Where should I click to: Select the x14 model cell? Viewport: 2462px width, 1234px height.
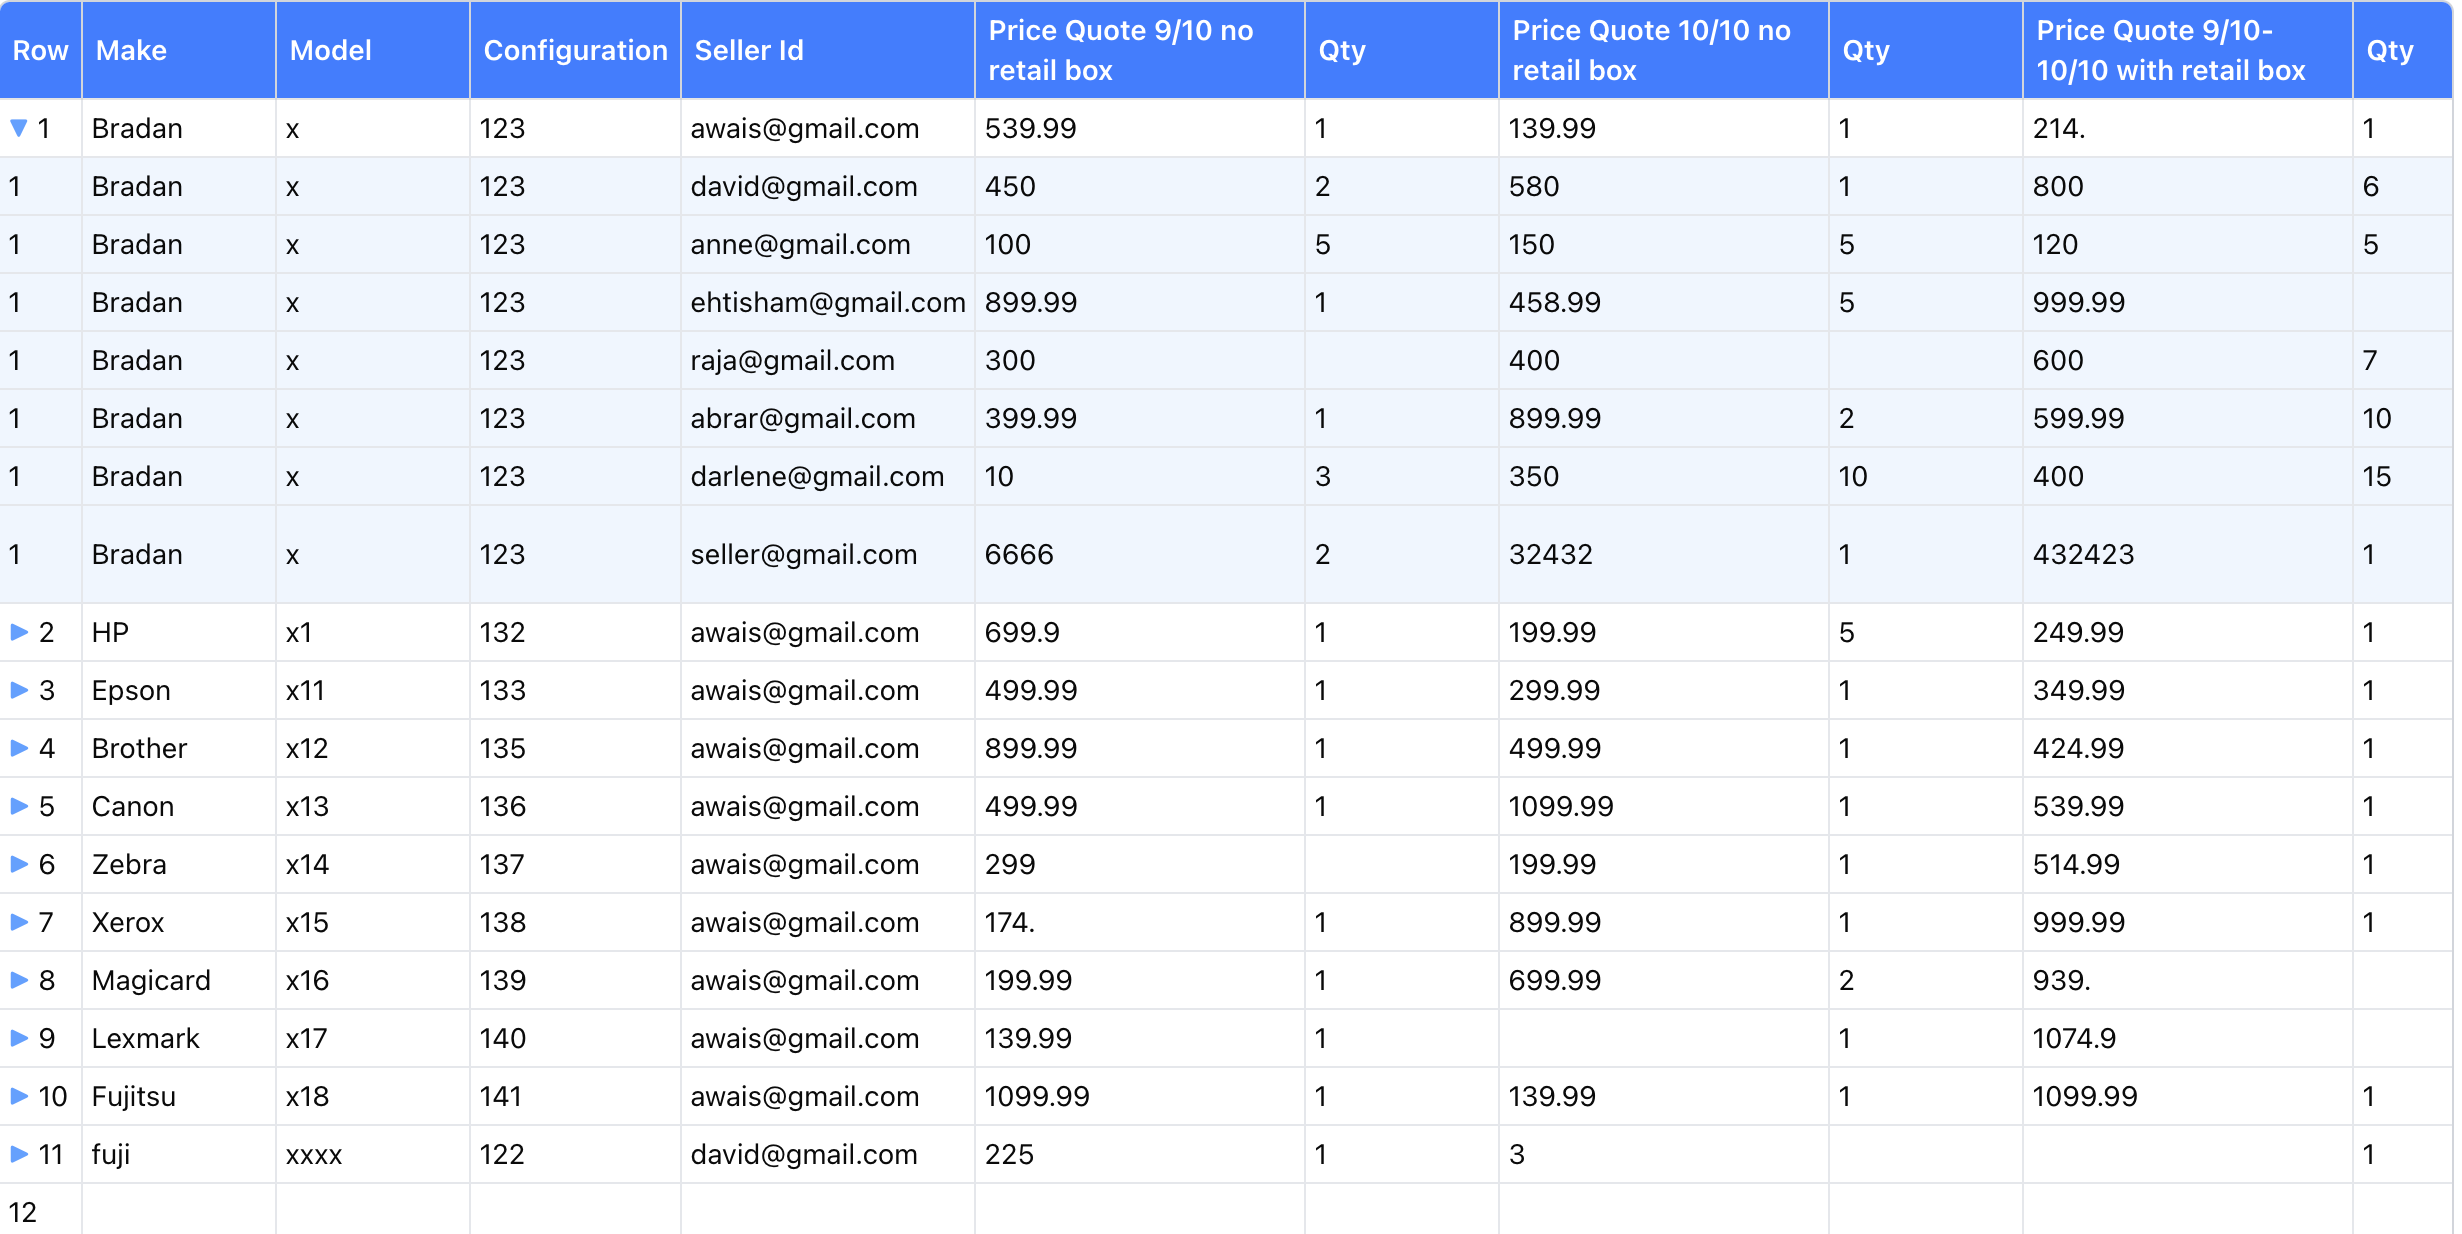click(373, 864)
